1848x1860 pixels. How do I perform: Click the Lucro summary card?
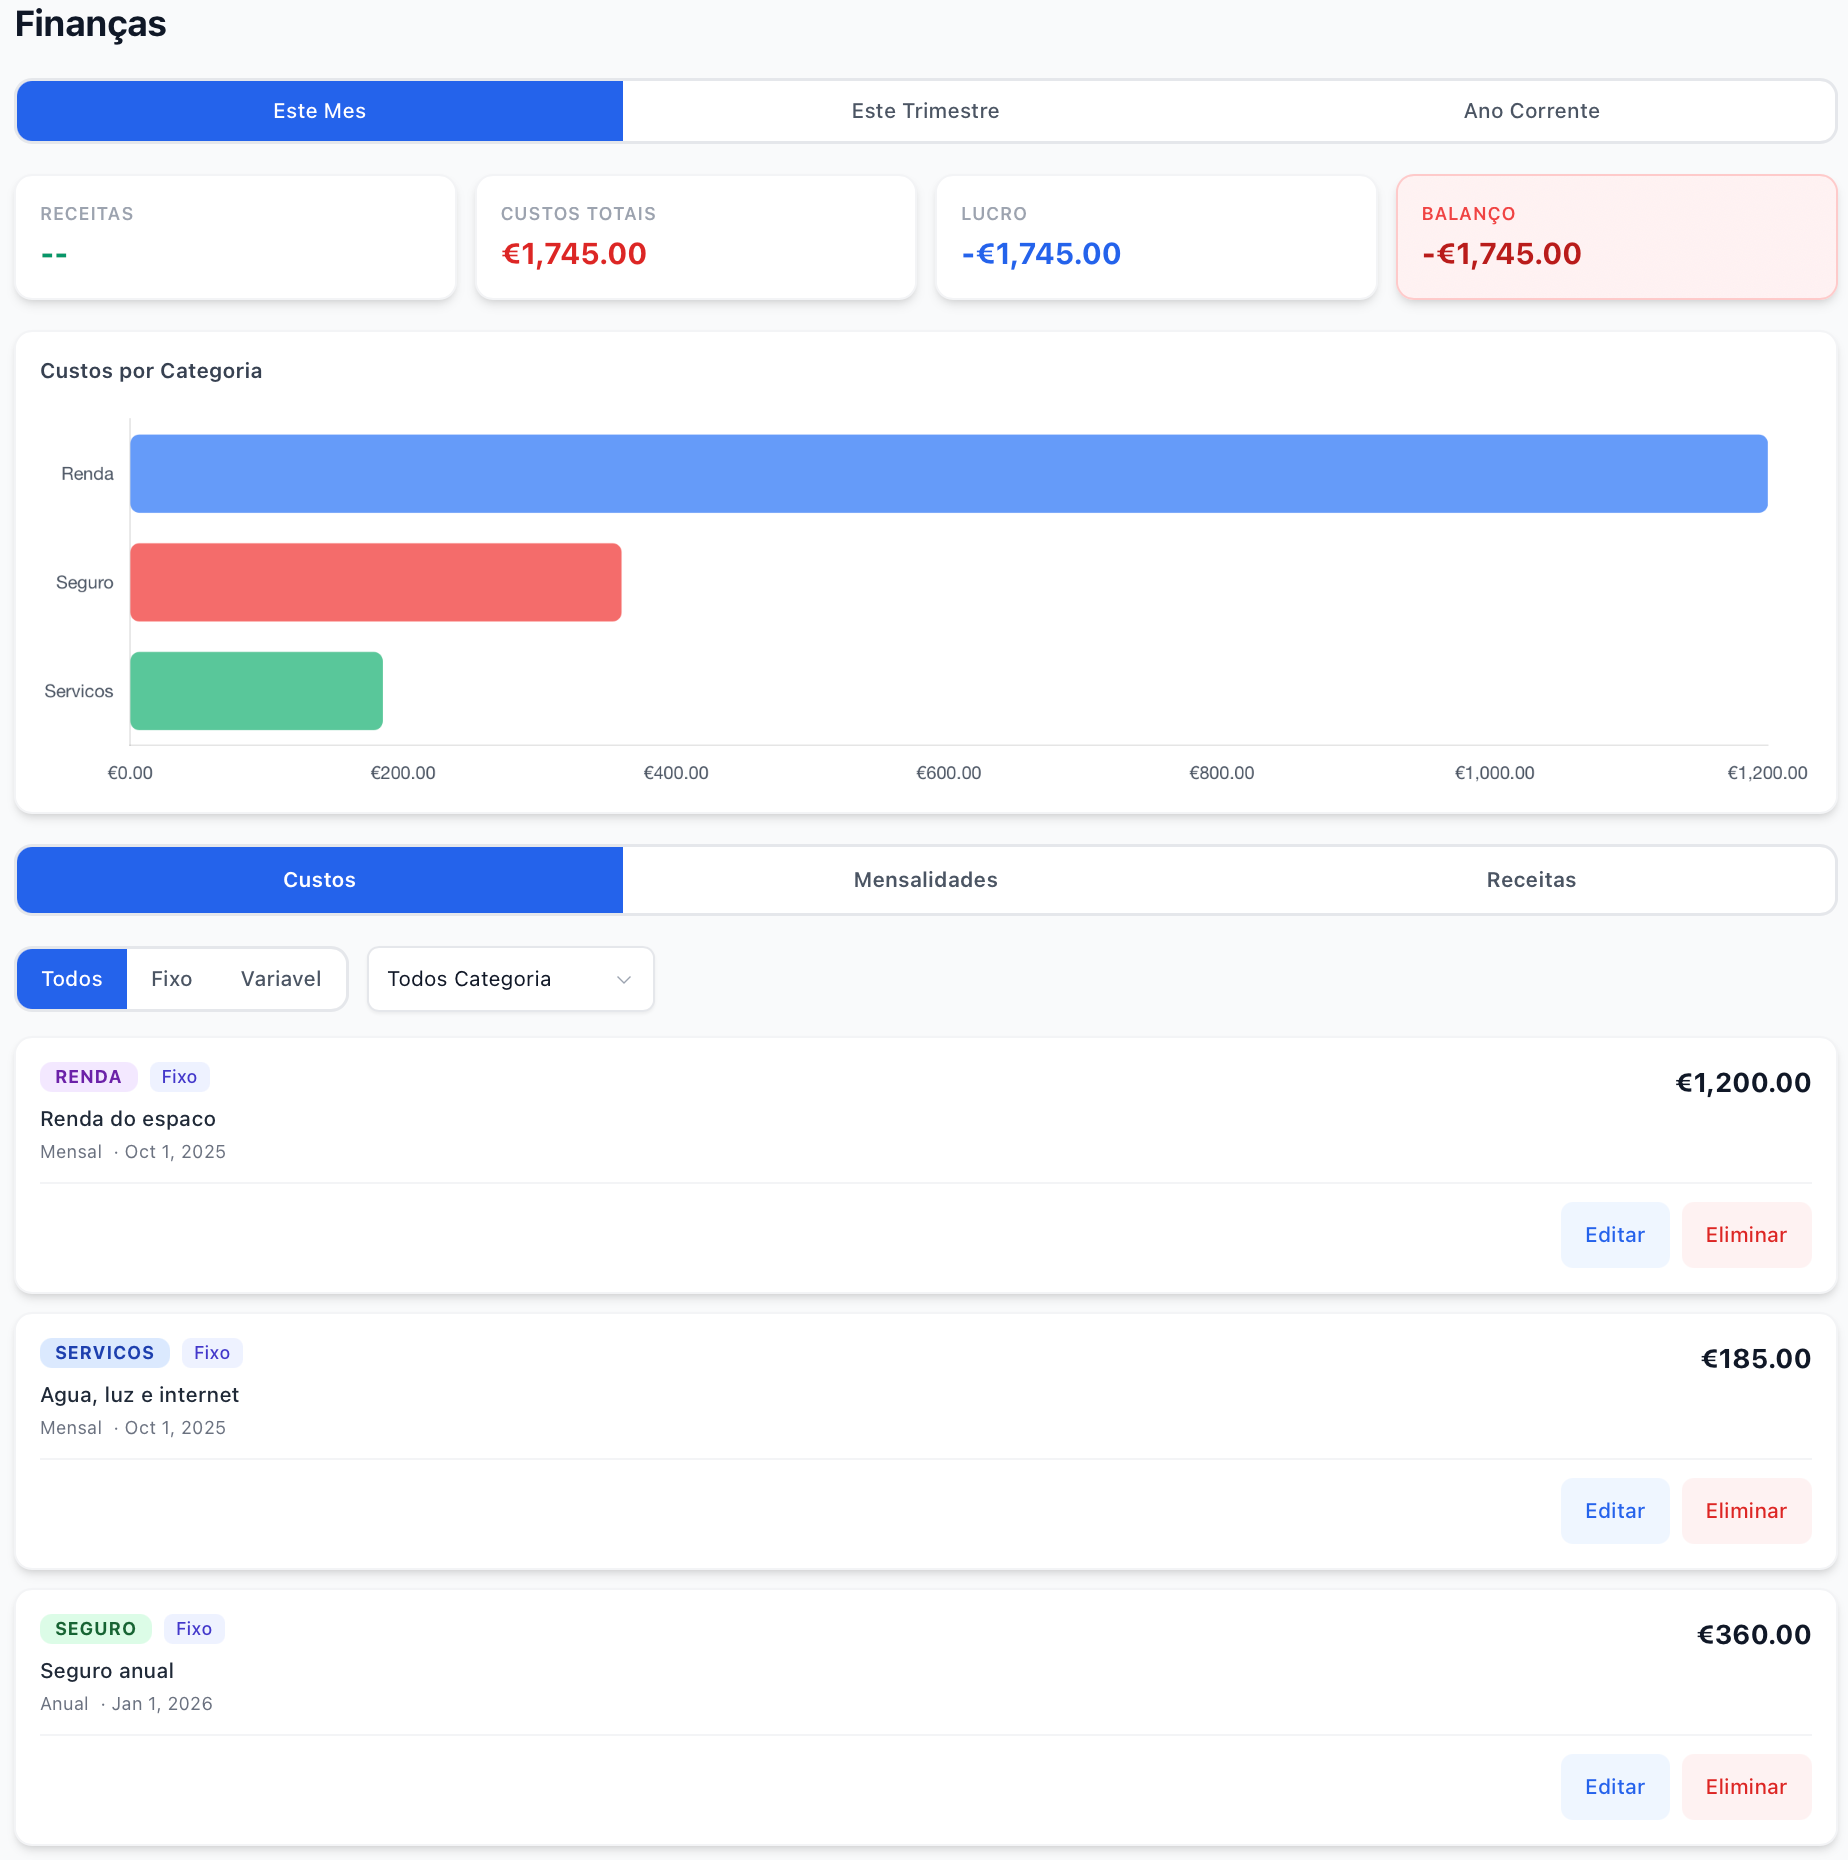coord(1156,238)
